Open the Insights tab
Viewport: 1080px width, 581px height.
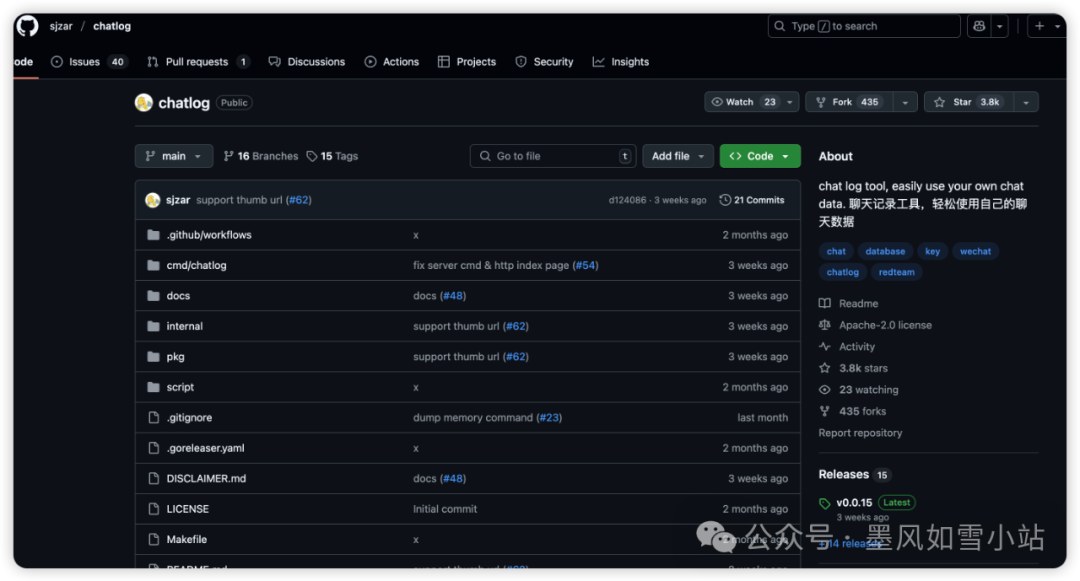coord(621,62)
